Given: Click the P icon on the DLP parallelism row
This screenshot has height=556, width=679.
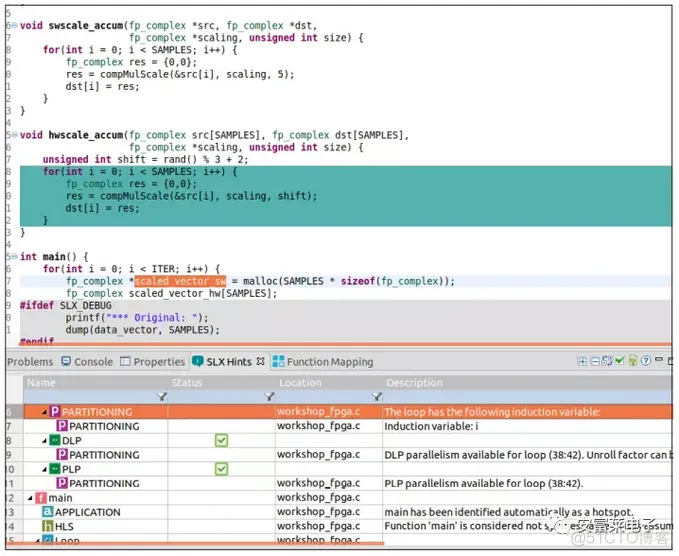Looking at the screenshot, I should click(62, 454).
